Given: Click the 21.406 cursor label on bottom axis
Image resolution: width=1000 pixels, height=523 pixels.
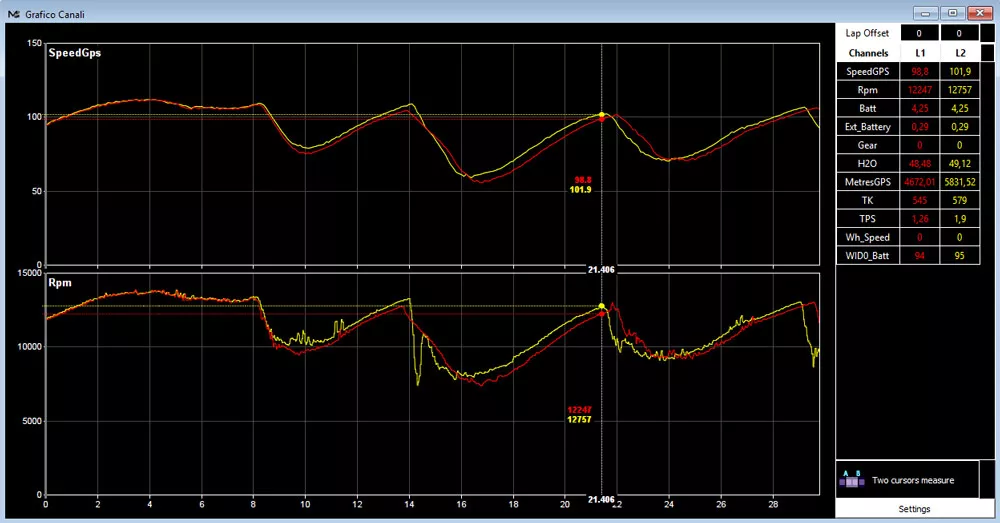Looking at the screenshot, I should (601, 499).
